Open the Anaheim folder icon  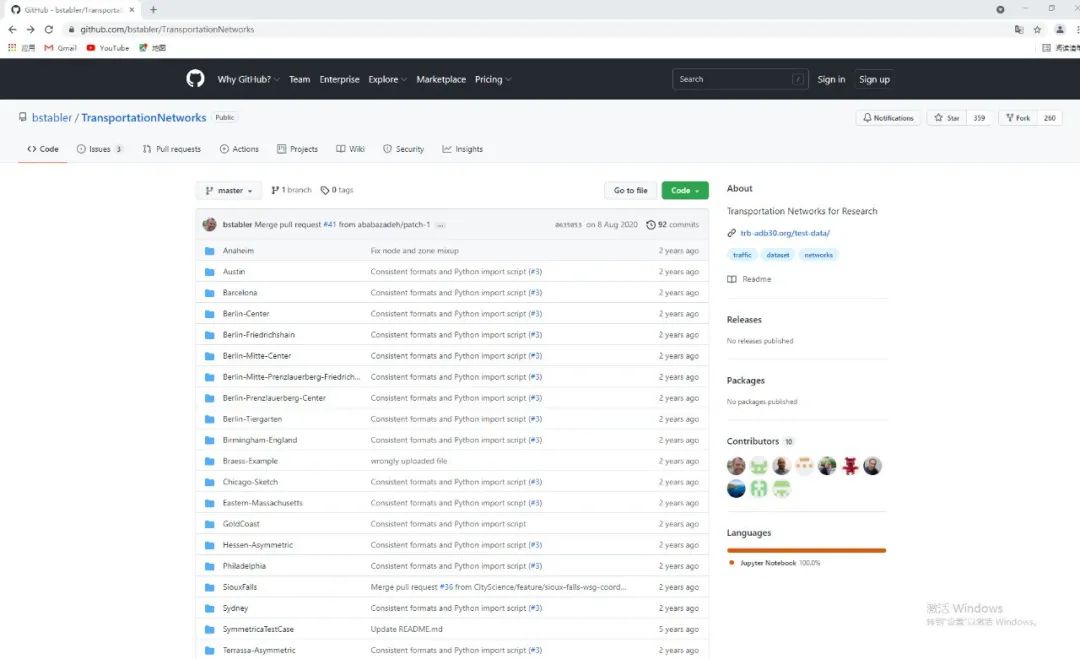[x=209, y=251]
